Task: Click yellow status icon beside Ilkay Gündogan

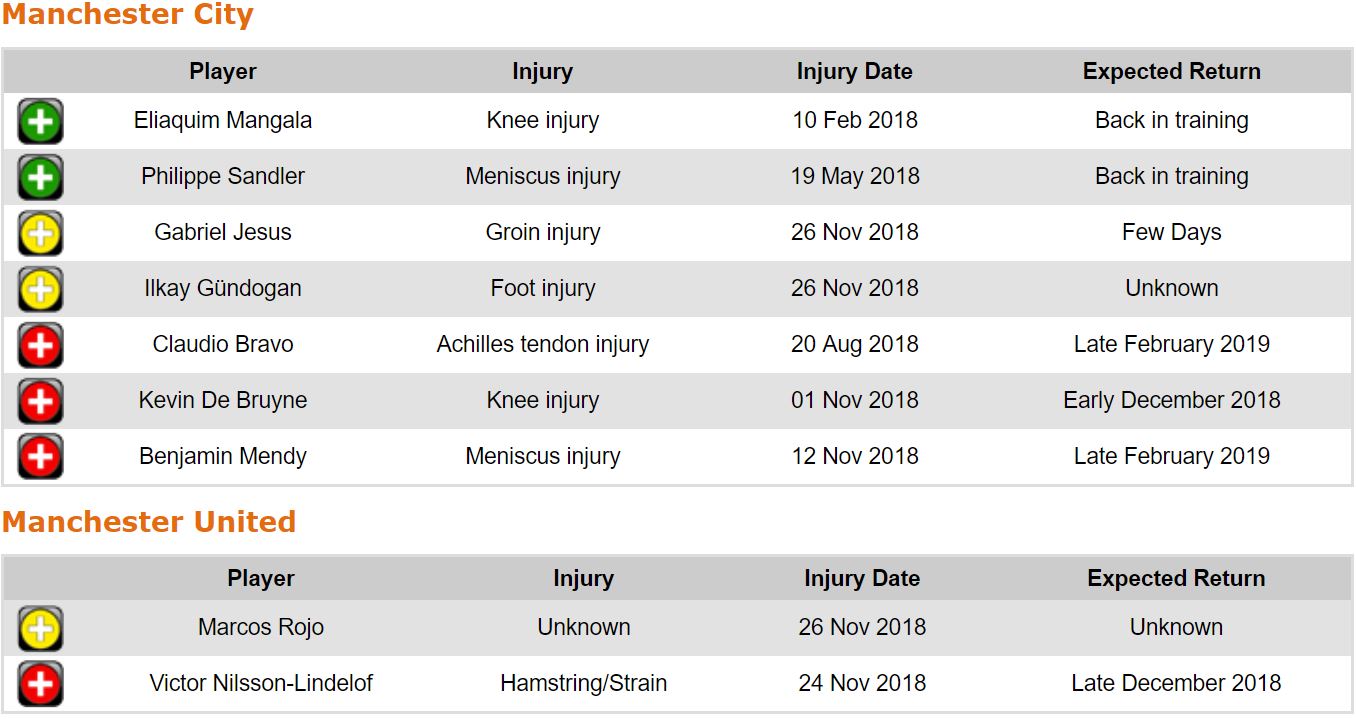Action: pyautogui.click(x=40, y=290)
